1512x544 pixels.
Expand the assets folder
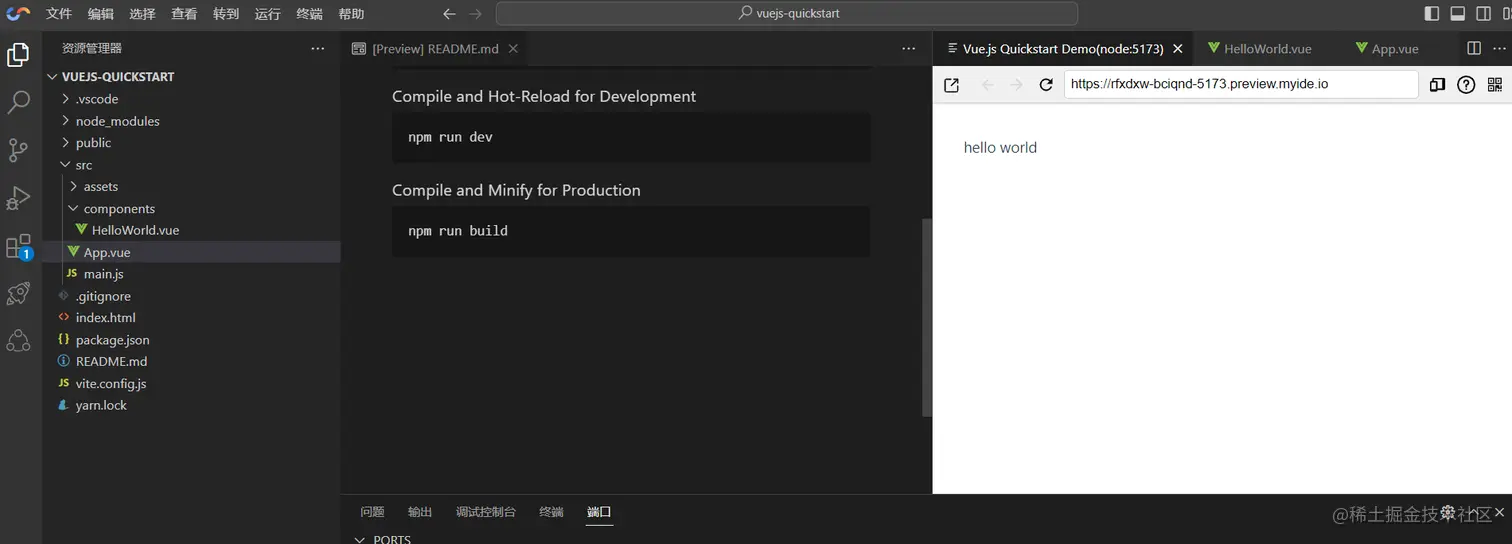point(191,187)
